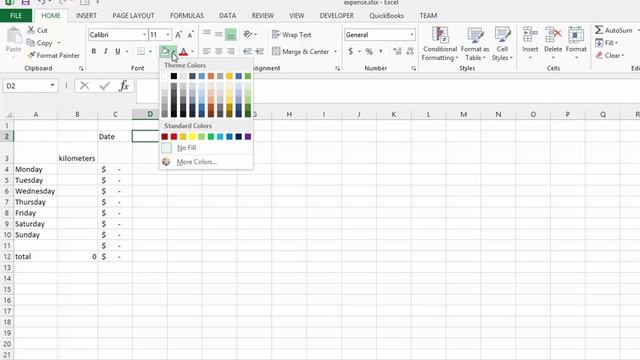Screen dimensions: 640x360
Task: Toggle Align Right
Action: coord(231,51)
